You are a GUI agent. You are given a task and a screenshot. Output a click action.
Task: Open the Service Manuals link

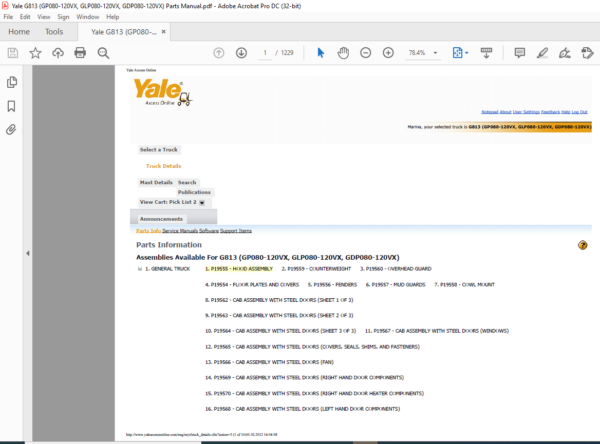(180, 231)
